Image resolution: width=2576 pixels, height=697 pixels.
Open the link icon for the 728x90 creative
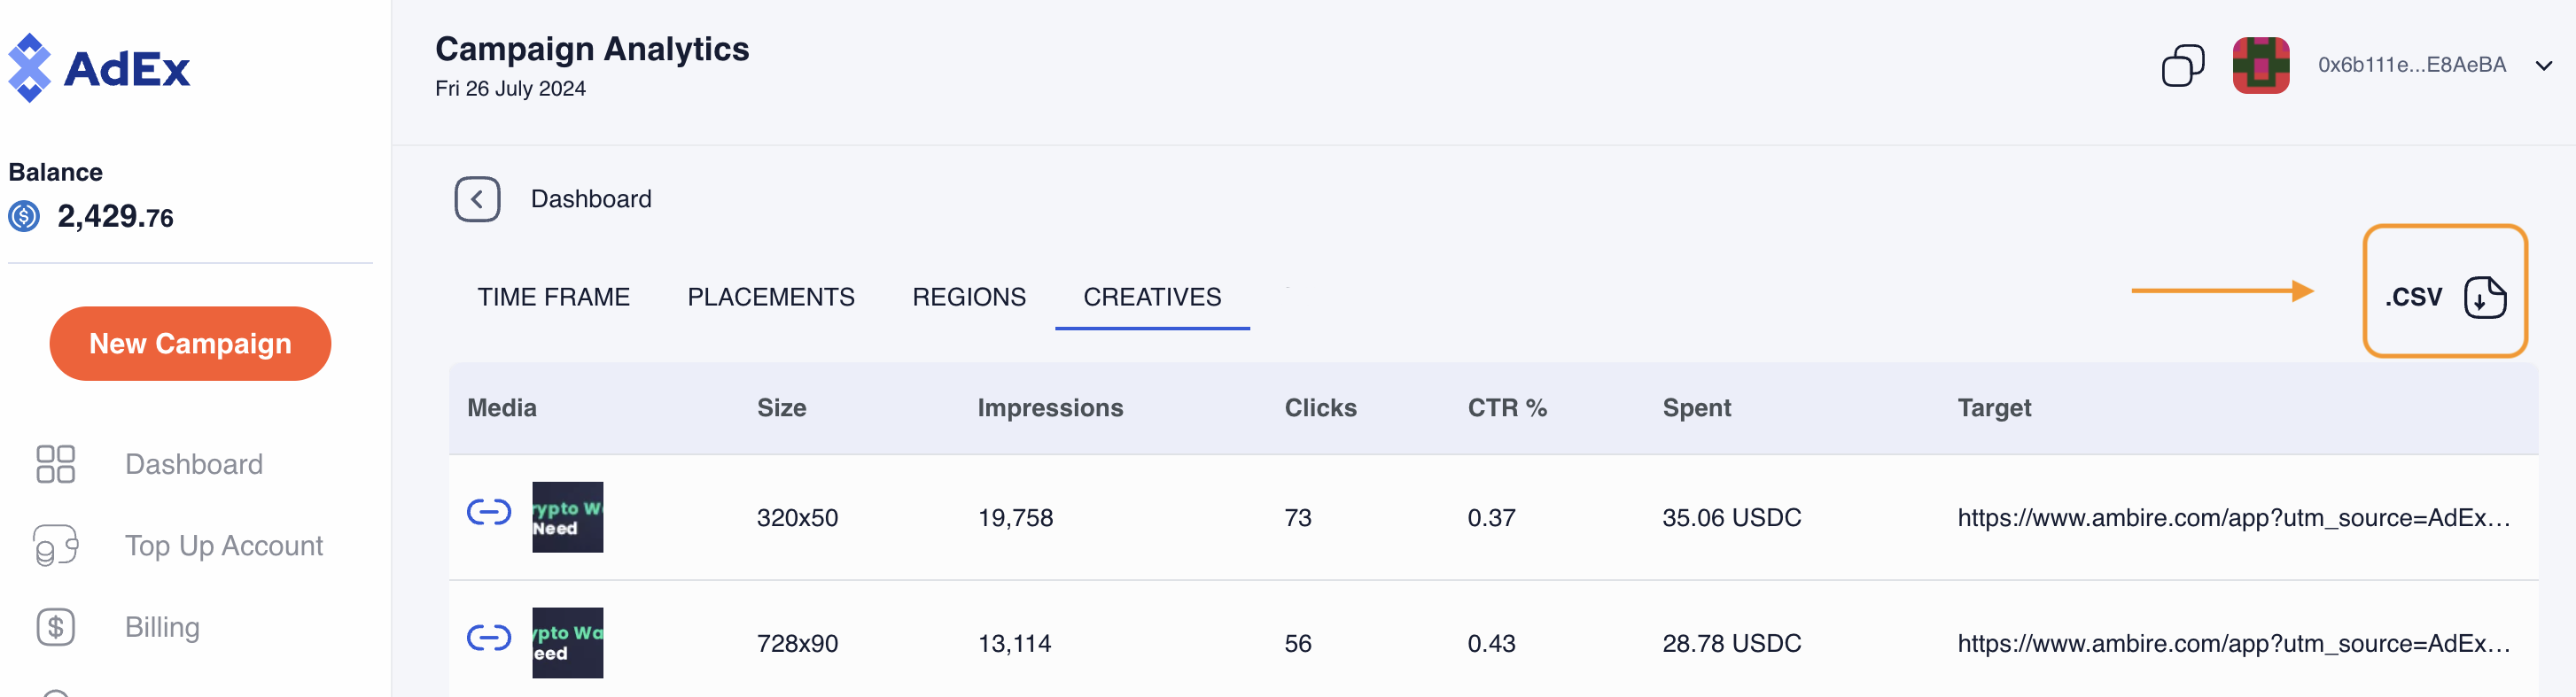click(x=489, y=638)
